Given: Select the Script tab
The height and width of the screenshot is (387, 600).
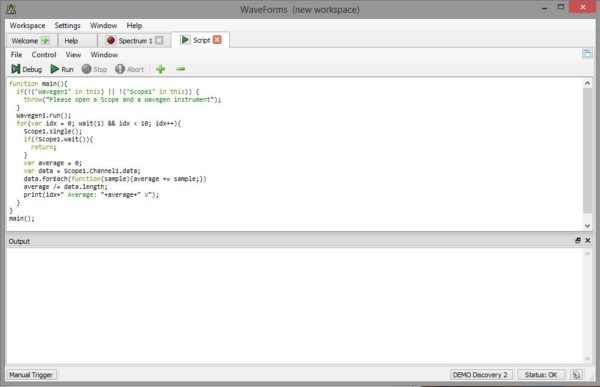Looking at the screenshot, I should [x=201, y=40].
